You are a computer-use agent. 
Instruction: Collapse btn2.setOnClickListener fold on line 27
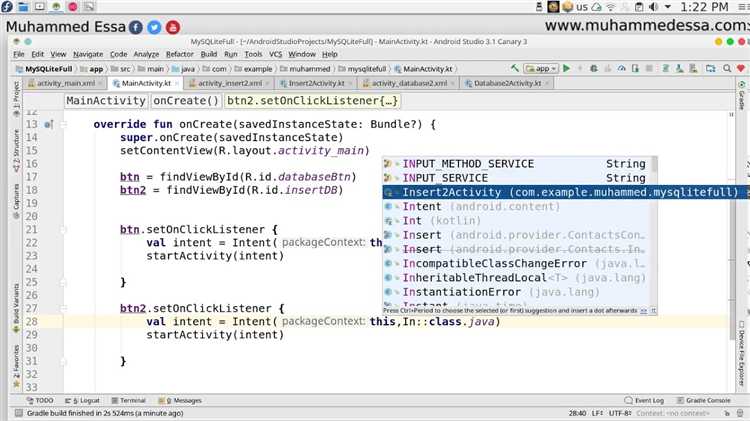(x=63, y=309)
